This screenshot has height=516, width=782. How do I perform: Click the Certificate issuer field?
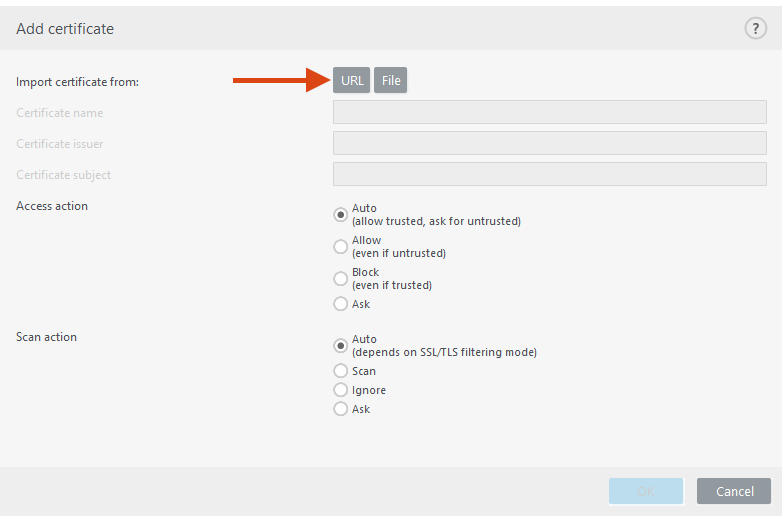[549, 144]
